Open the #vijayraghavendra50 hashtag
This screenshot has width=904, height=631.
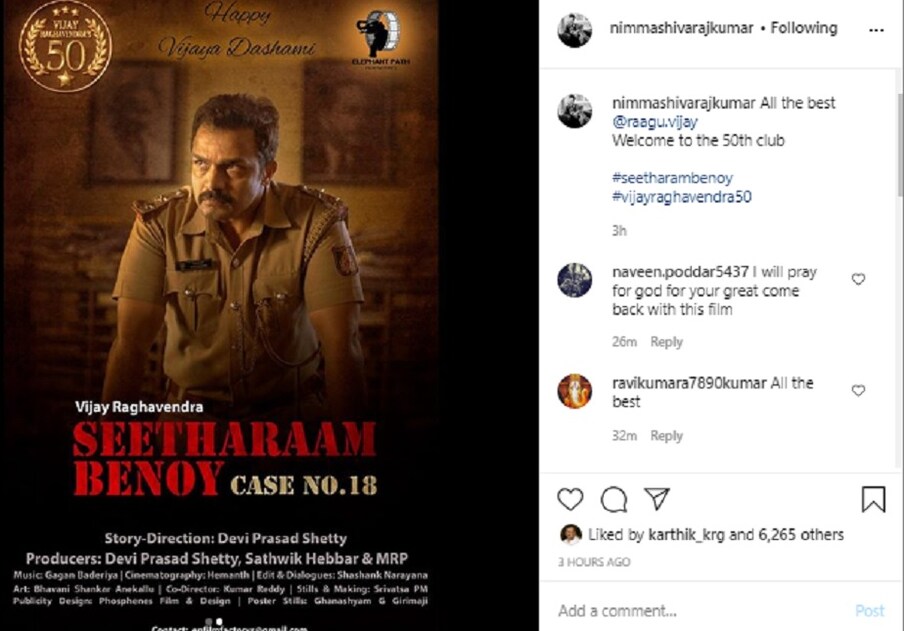tap(681, 197)
